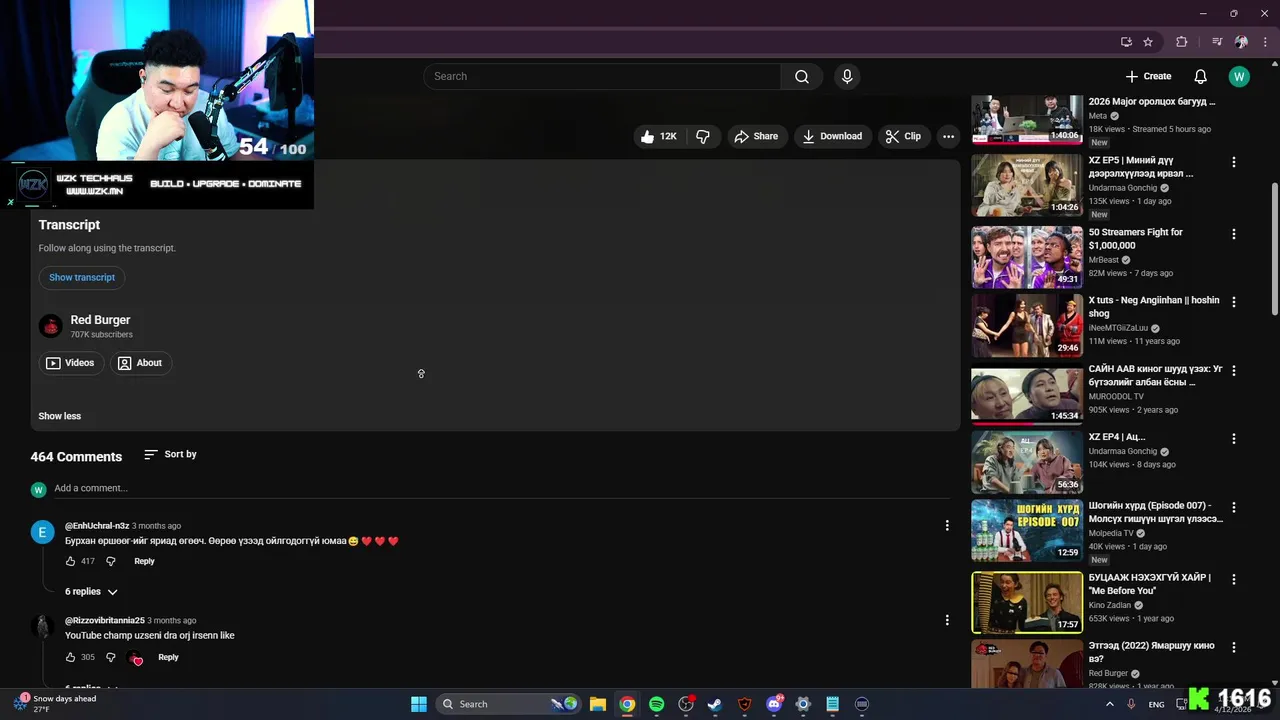Create a Clip with scissors button

903,136
